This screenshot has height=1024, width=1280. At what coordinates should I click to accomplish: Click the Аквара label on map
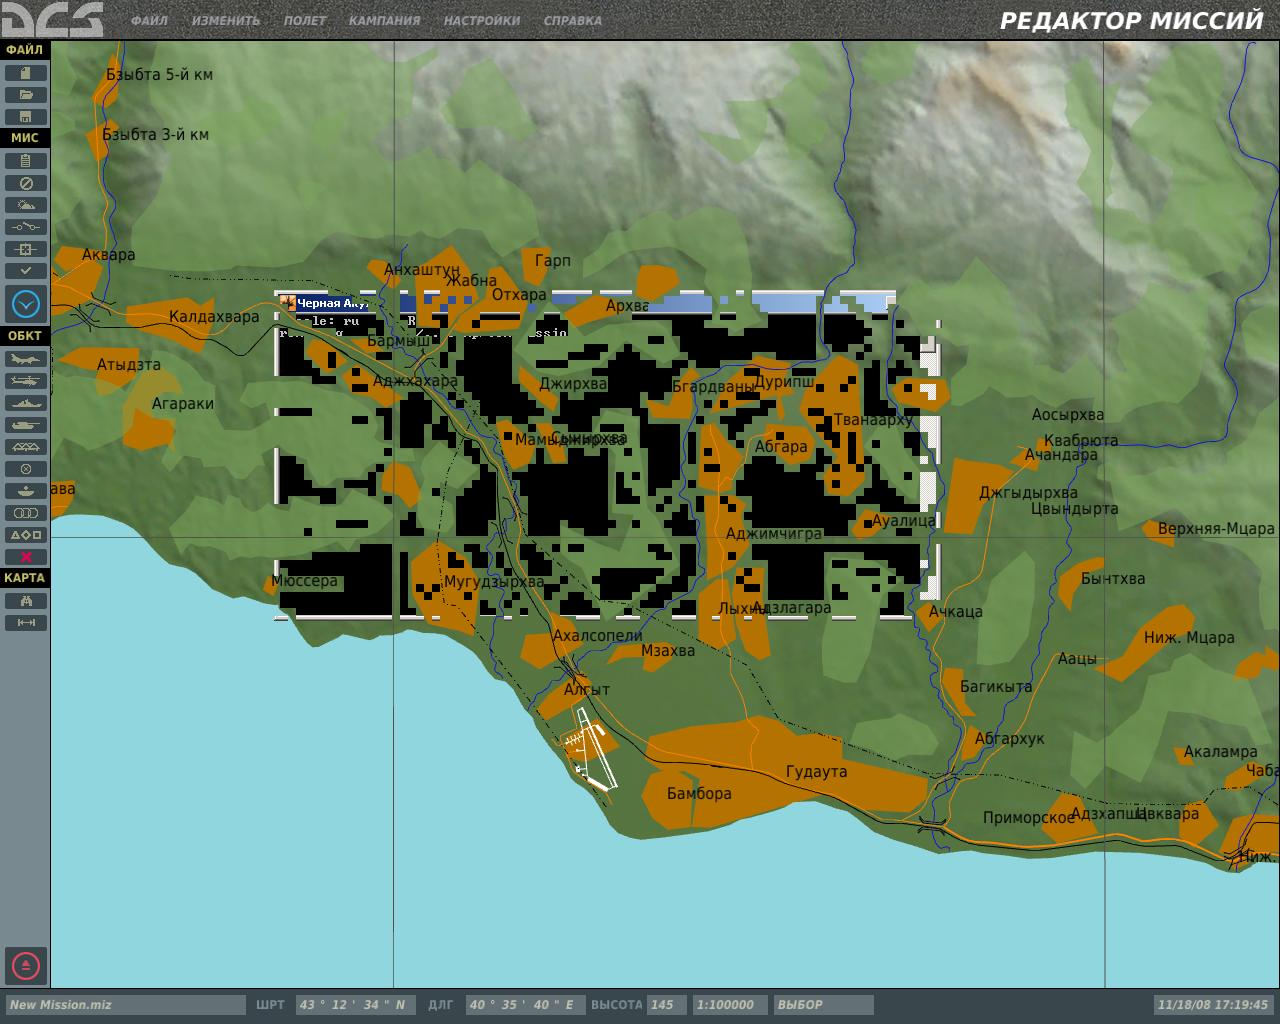click(x=108, y=255)
